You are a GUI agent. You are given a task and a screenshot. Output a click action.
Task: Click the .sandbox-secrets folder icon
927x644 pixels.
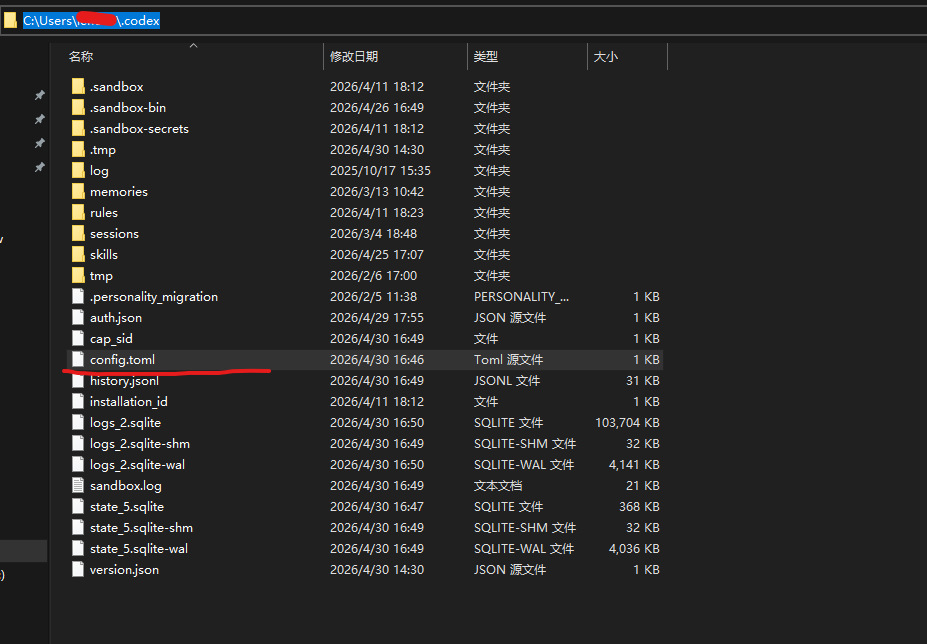click(x=78, y=128)
